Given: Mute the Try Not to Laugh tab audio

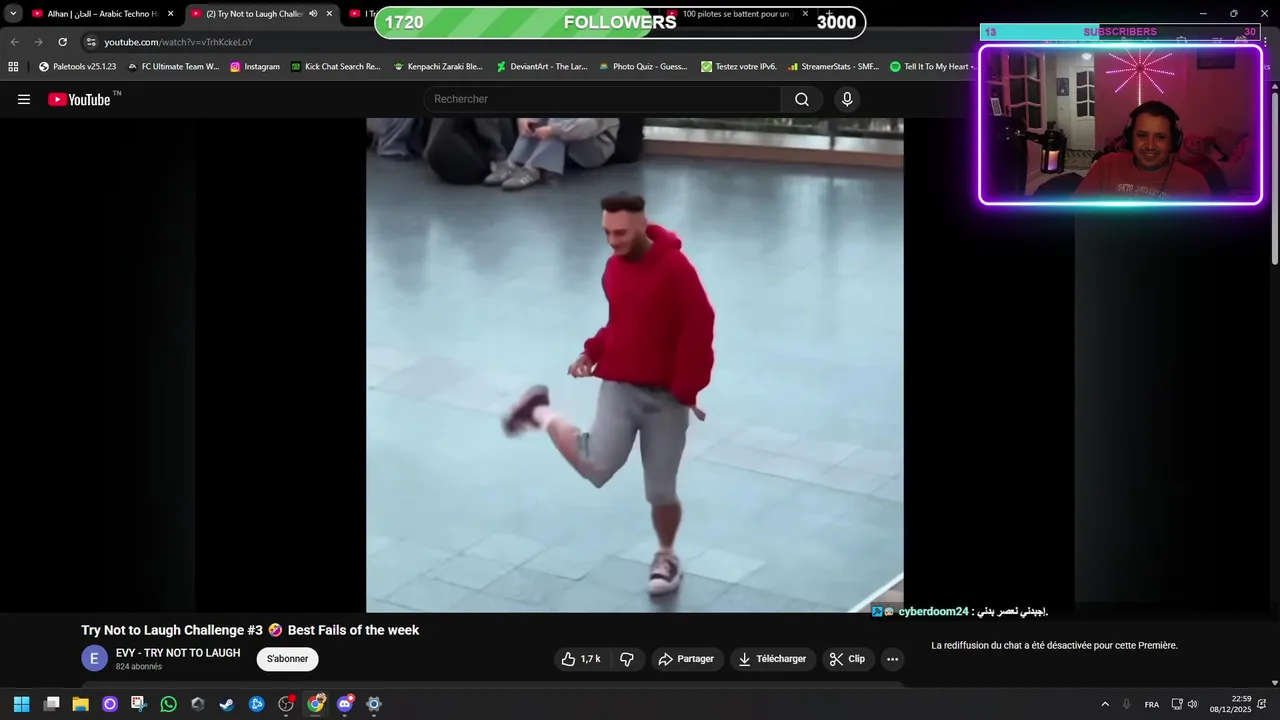Looking at the screenshot, I should 313,14.
